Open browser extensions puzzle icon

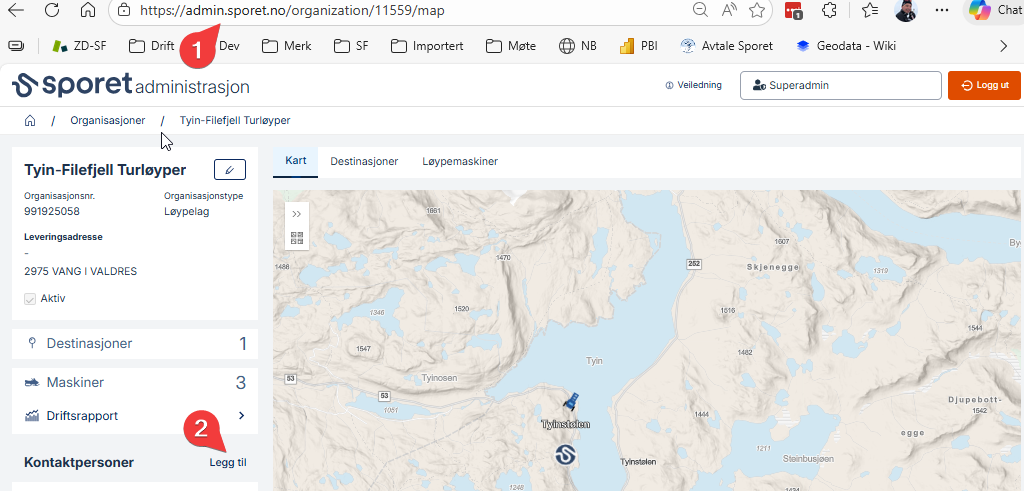829,11
